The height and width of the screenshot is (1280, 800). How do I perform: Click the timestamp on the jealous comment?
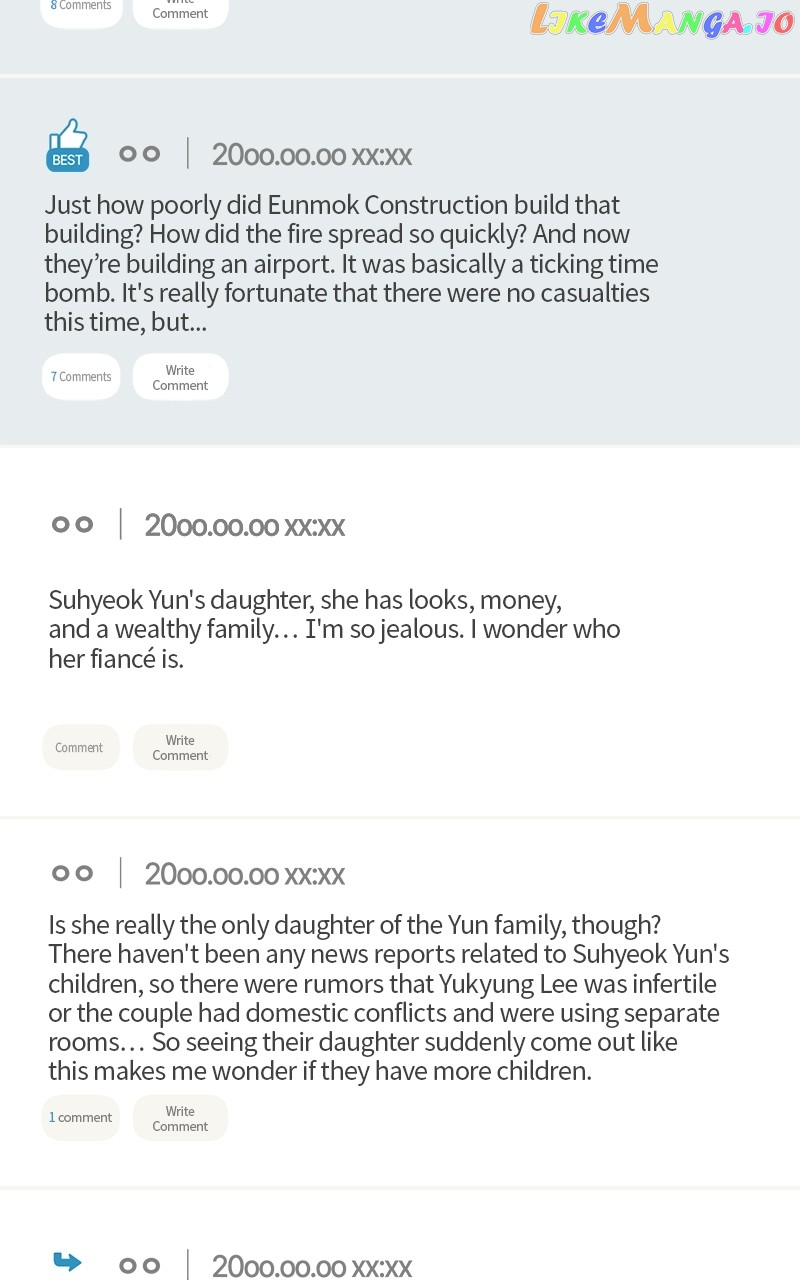245,525
